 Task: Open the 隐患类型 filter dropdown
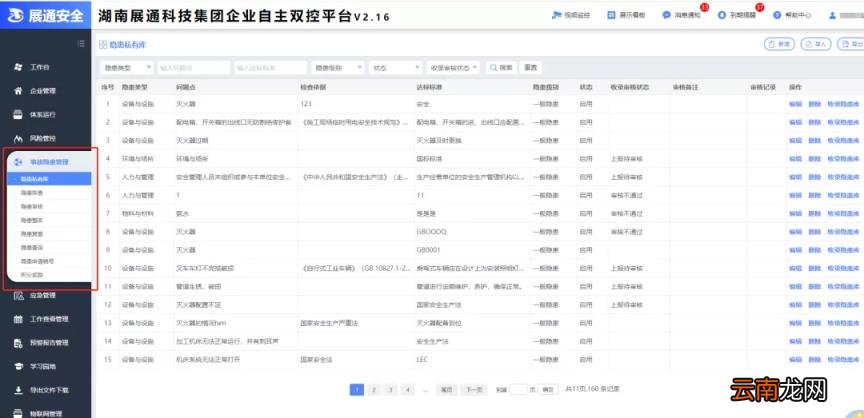[126, 68]
